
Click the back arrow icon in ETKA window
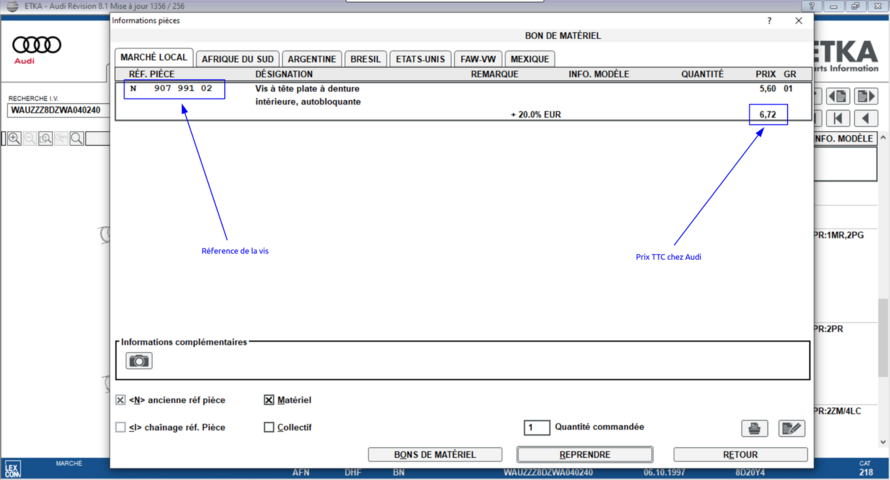coord(866,119)
